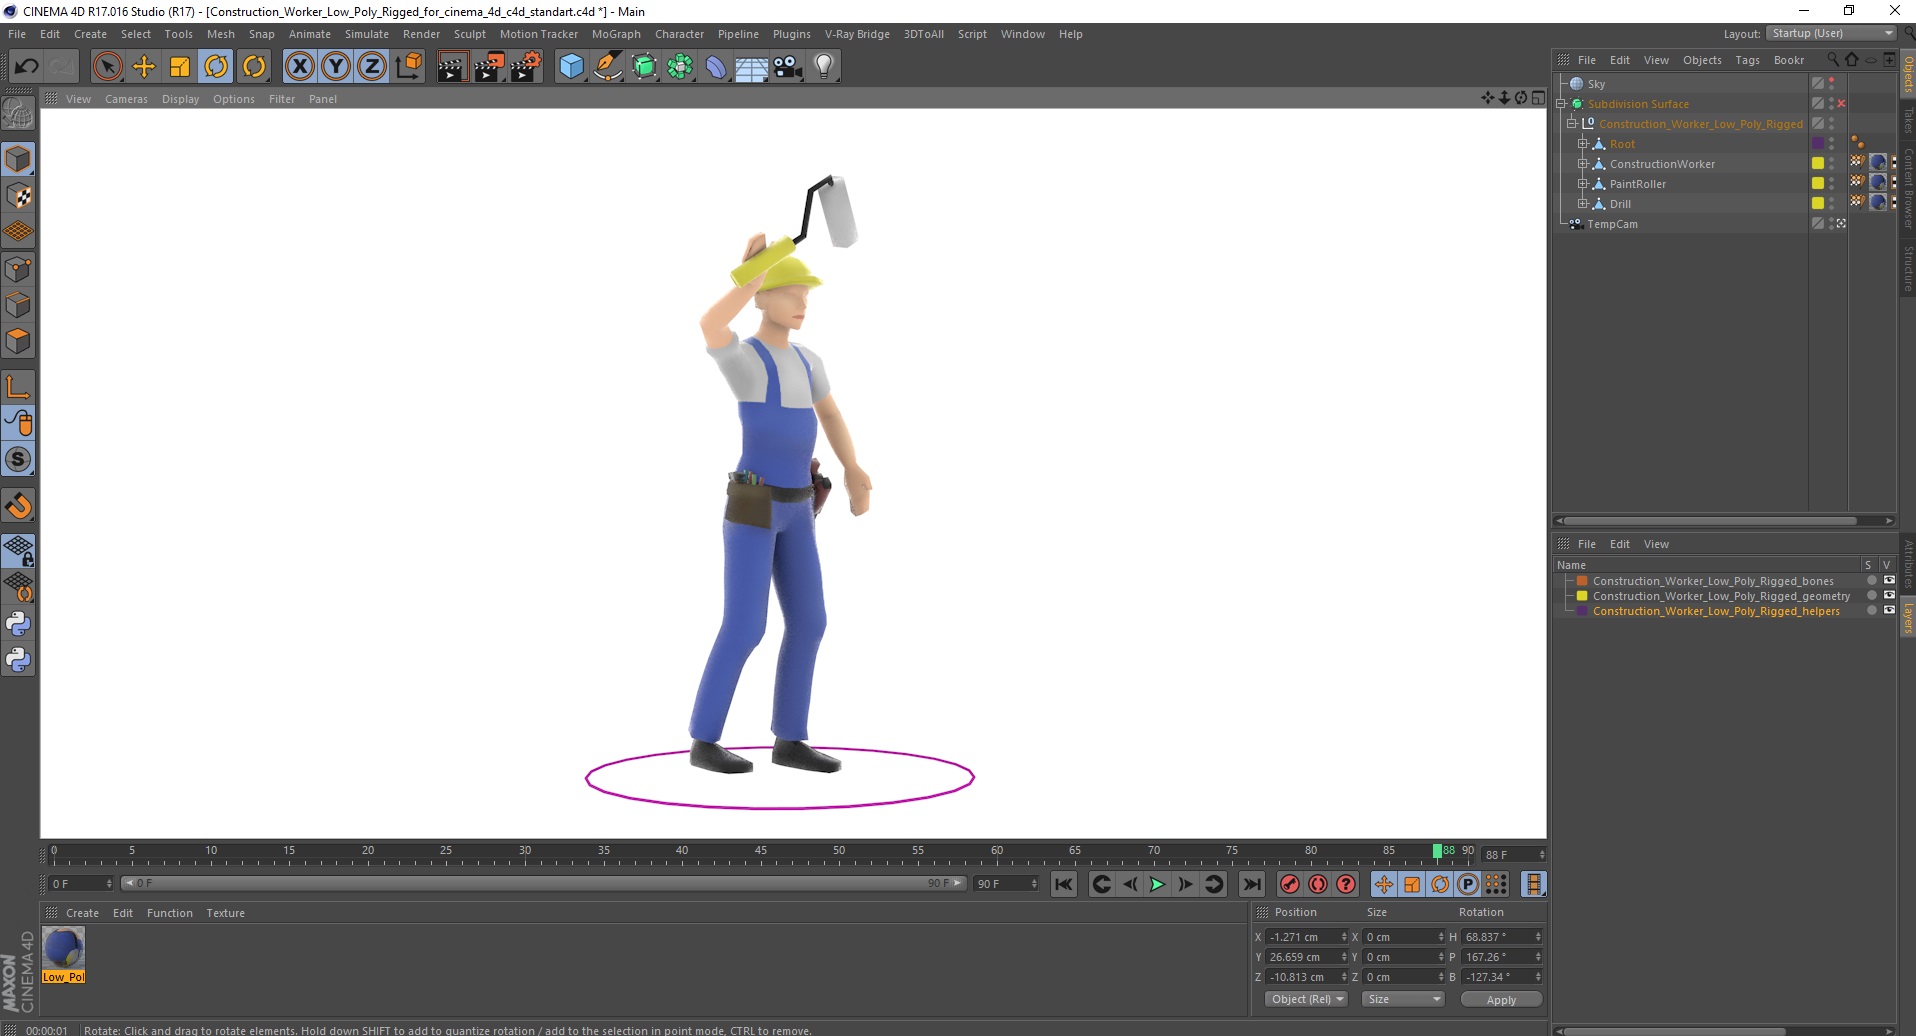This screenshot has height=1036, width=1916.
Task: Add a Cube primitive object
Action: (x=571, y=67)
